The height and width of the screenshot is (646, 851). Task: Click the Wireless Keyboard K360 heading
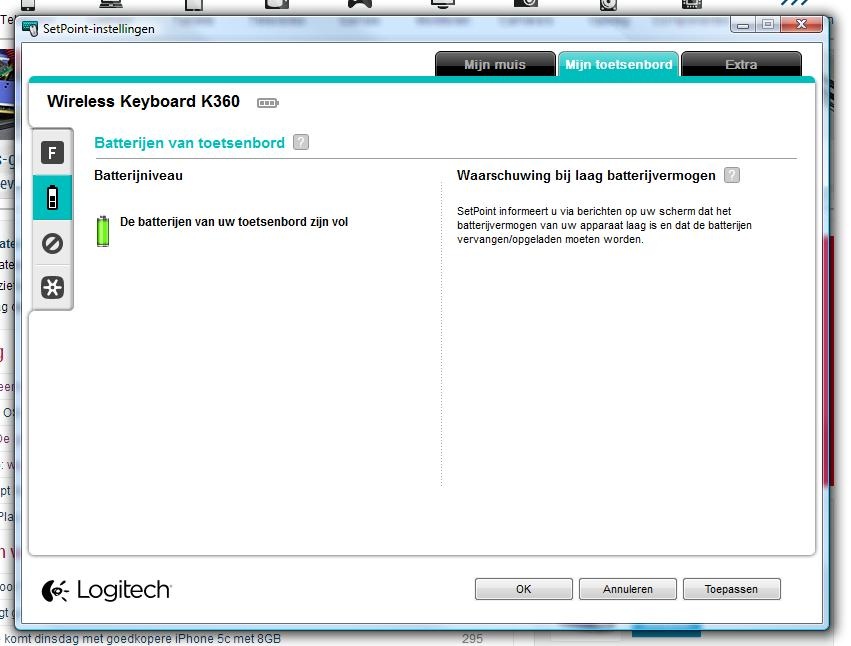click(x=143, y=102)
